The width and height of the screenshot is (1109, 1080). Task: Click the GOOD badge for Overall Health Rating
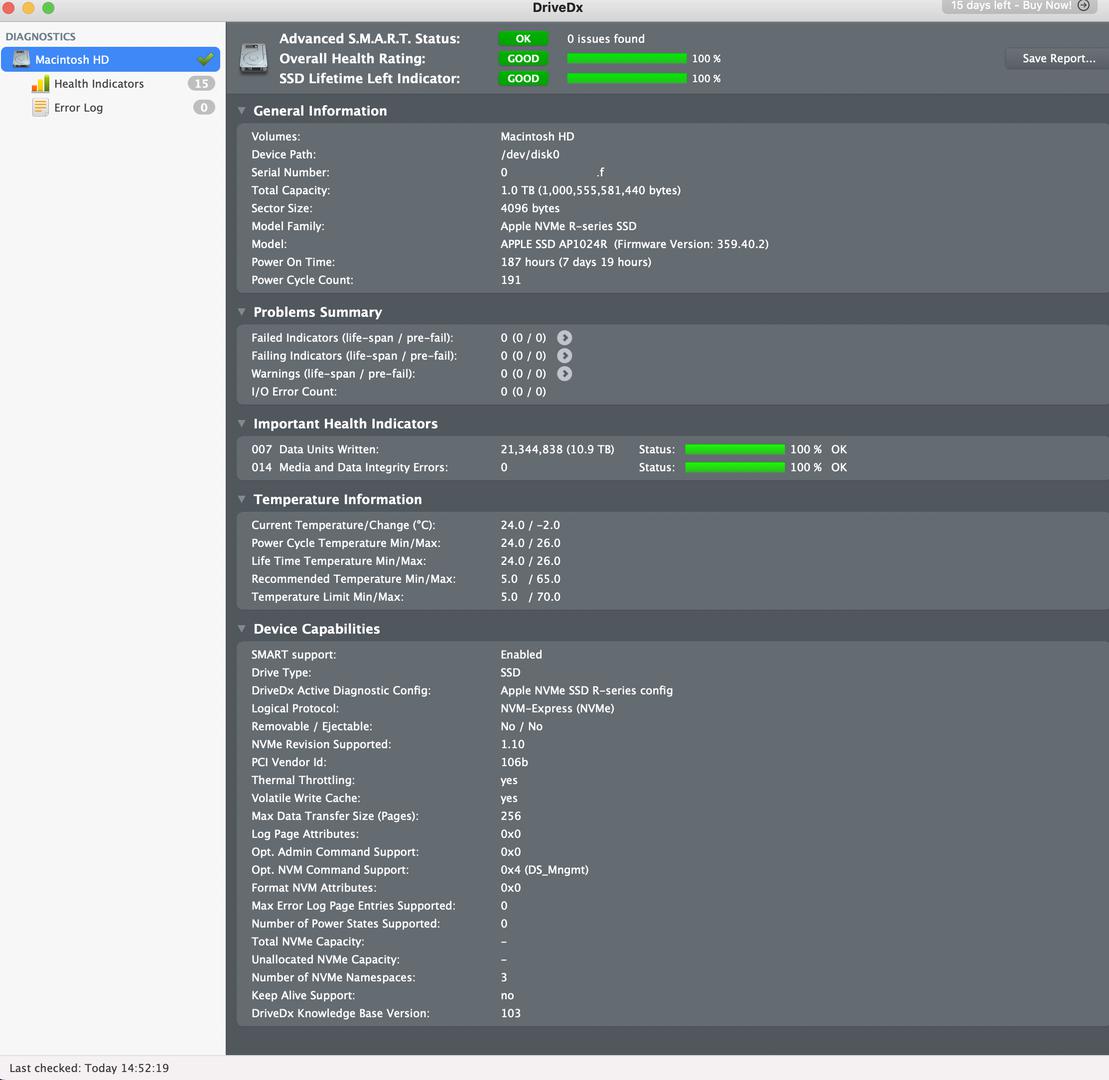(x=523, y=59)
